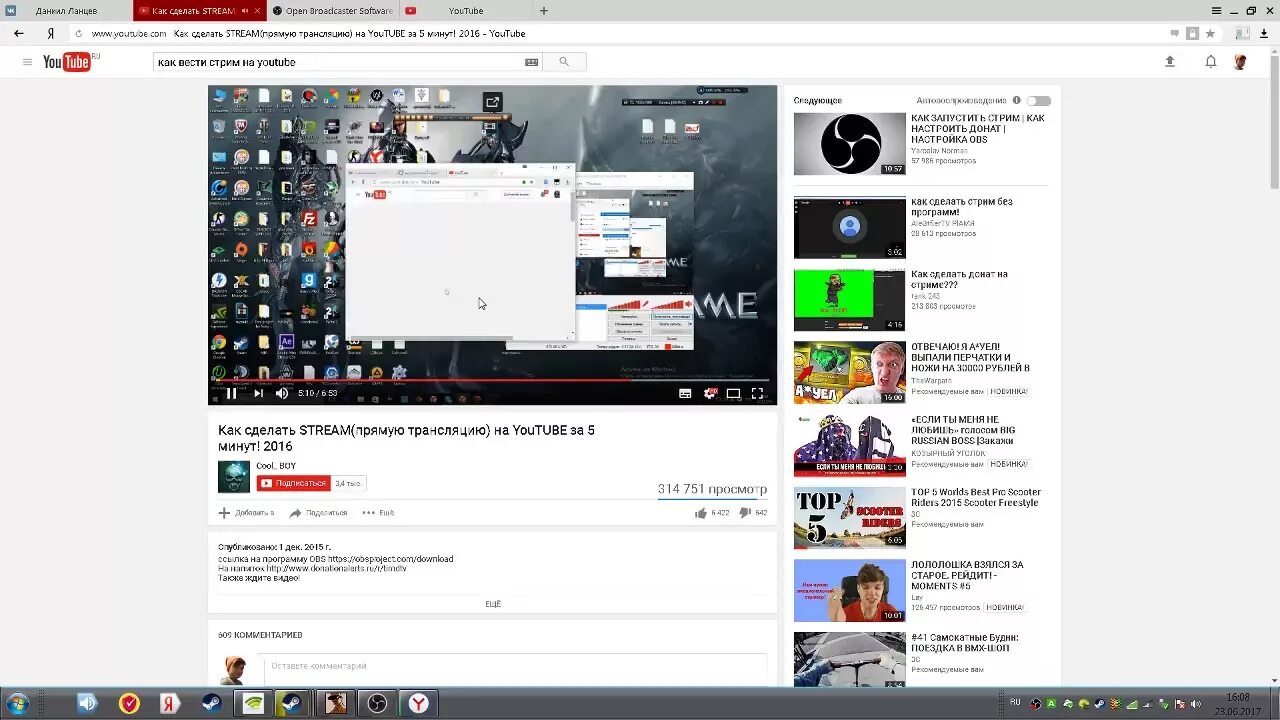
Task: Open Как сделать донат на стриме video
Action: pyautogui.click(x=959, y=279)
